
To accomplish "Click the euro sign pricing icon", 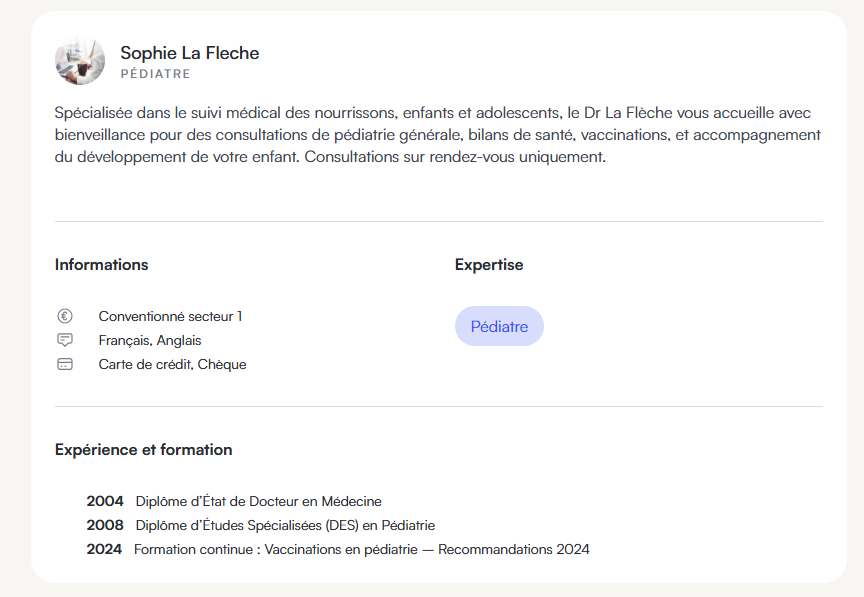I will point(65,316).
